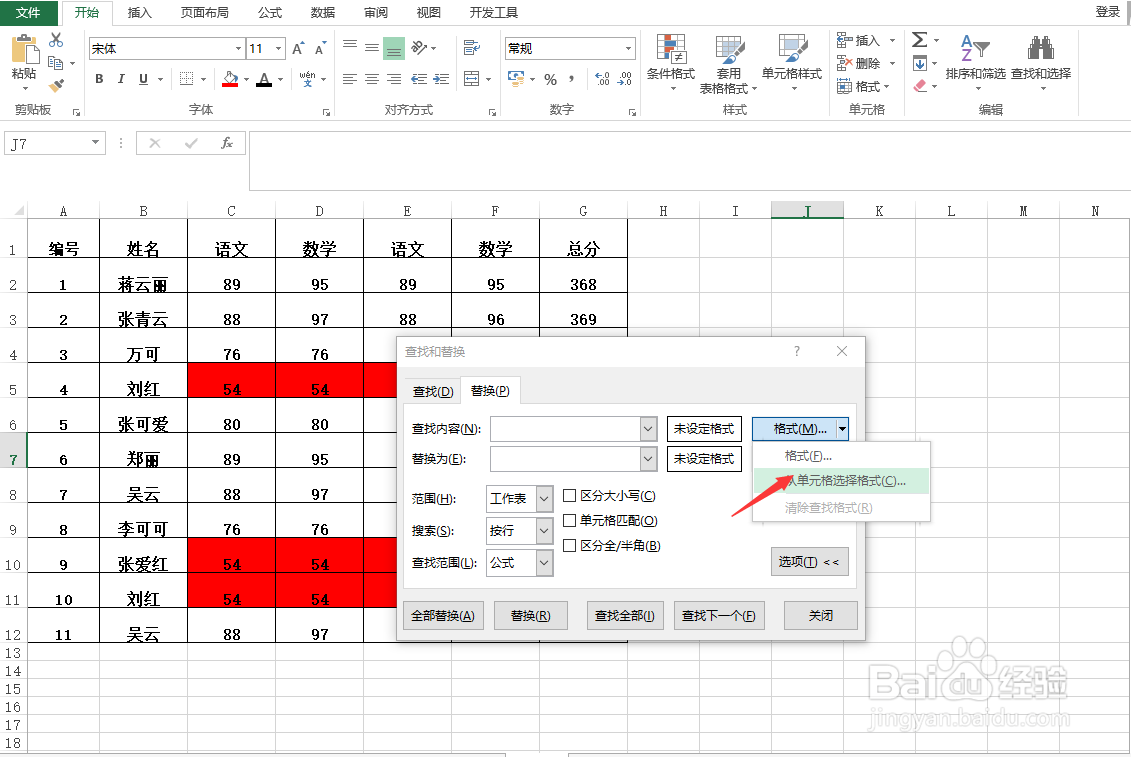Click the Cut scissors icon
This screenshot has height=757, width=1131.
[x=56, y=40]
